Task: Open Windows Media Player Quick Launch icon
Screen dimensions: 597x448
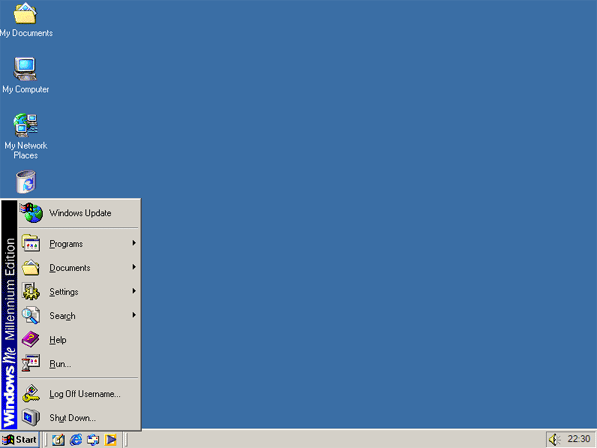Action: point(111,440)
